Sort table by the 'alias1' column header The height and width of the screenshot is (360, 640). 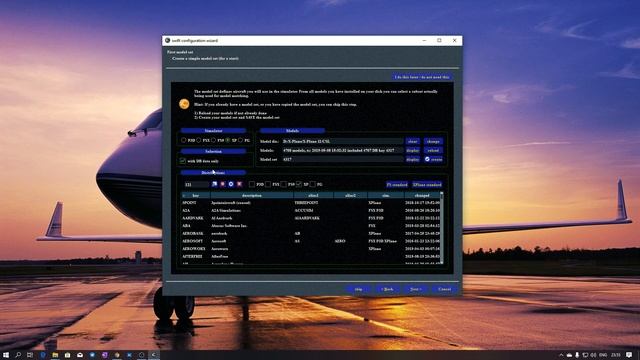pyautogui.click(x=313, y=196)
